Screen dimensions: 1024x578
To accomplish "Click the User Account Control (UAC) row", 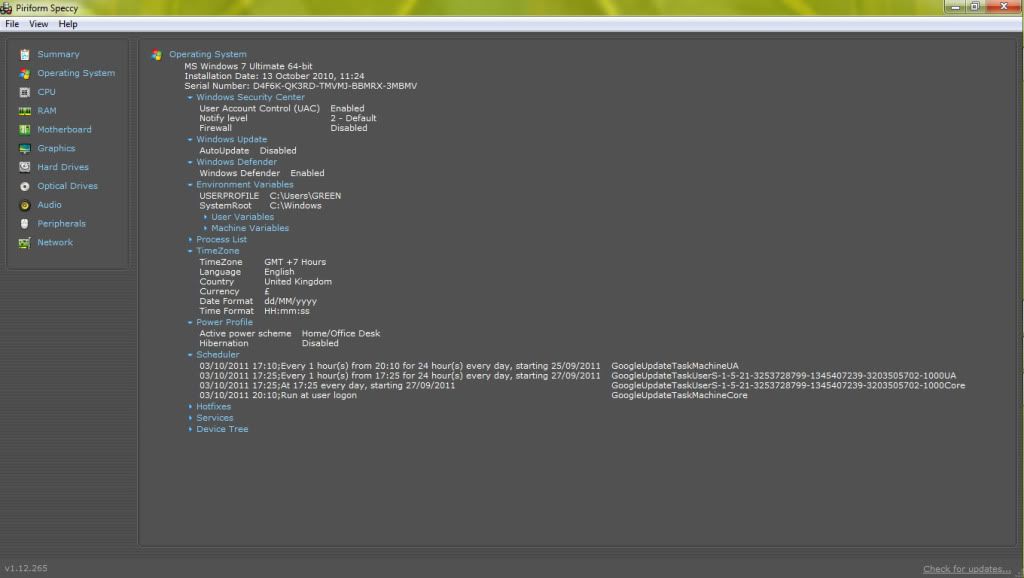I will (x=281, y=108).
